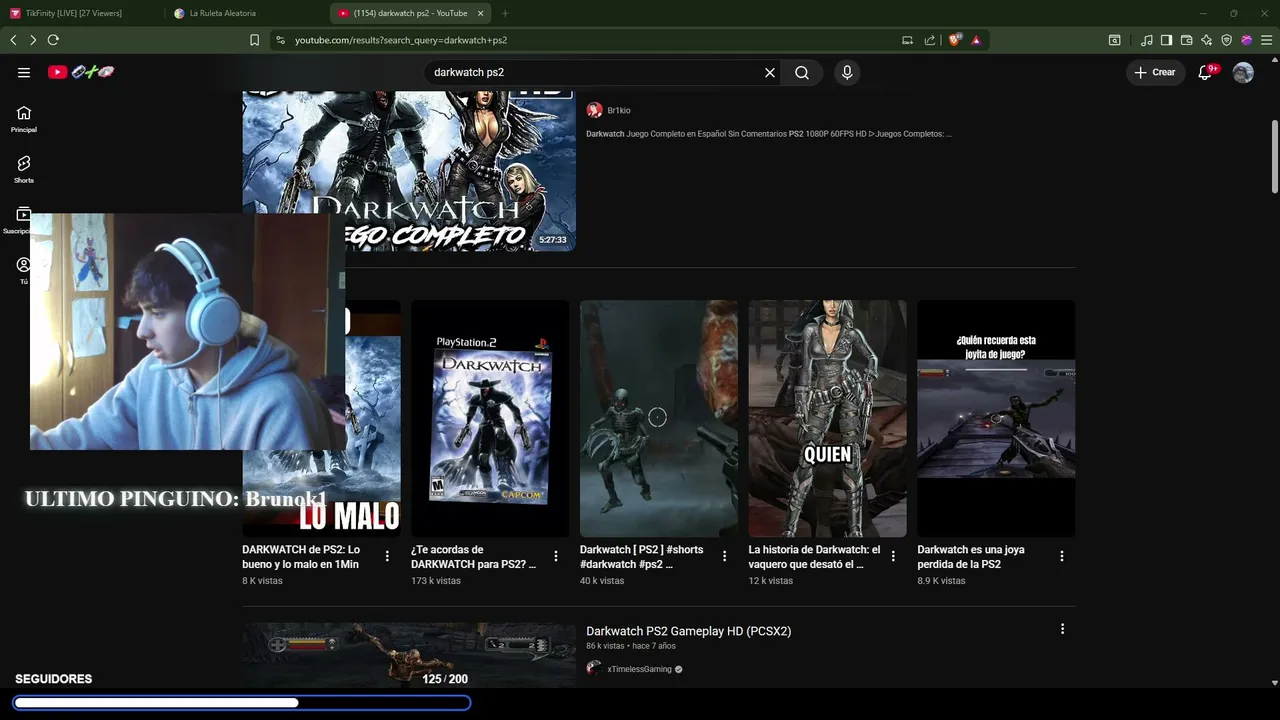This screenshot has width=1280, height=720.
Task: Play the Darkwatch Juego Completo video thumbnail
Action: [409, 171]
